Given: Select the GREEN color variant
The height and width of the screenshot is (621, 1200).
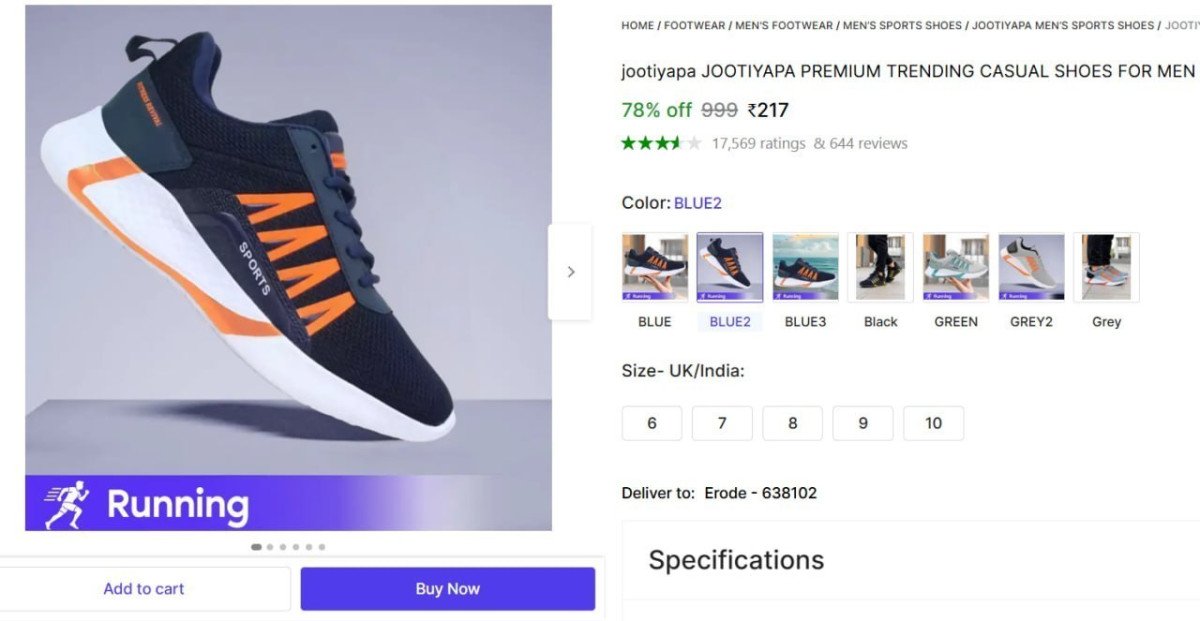Looking at the screenshot, I should point(955,266).
